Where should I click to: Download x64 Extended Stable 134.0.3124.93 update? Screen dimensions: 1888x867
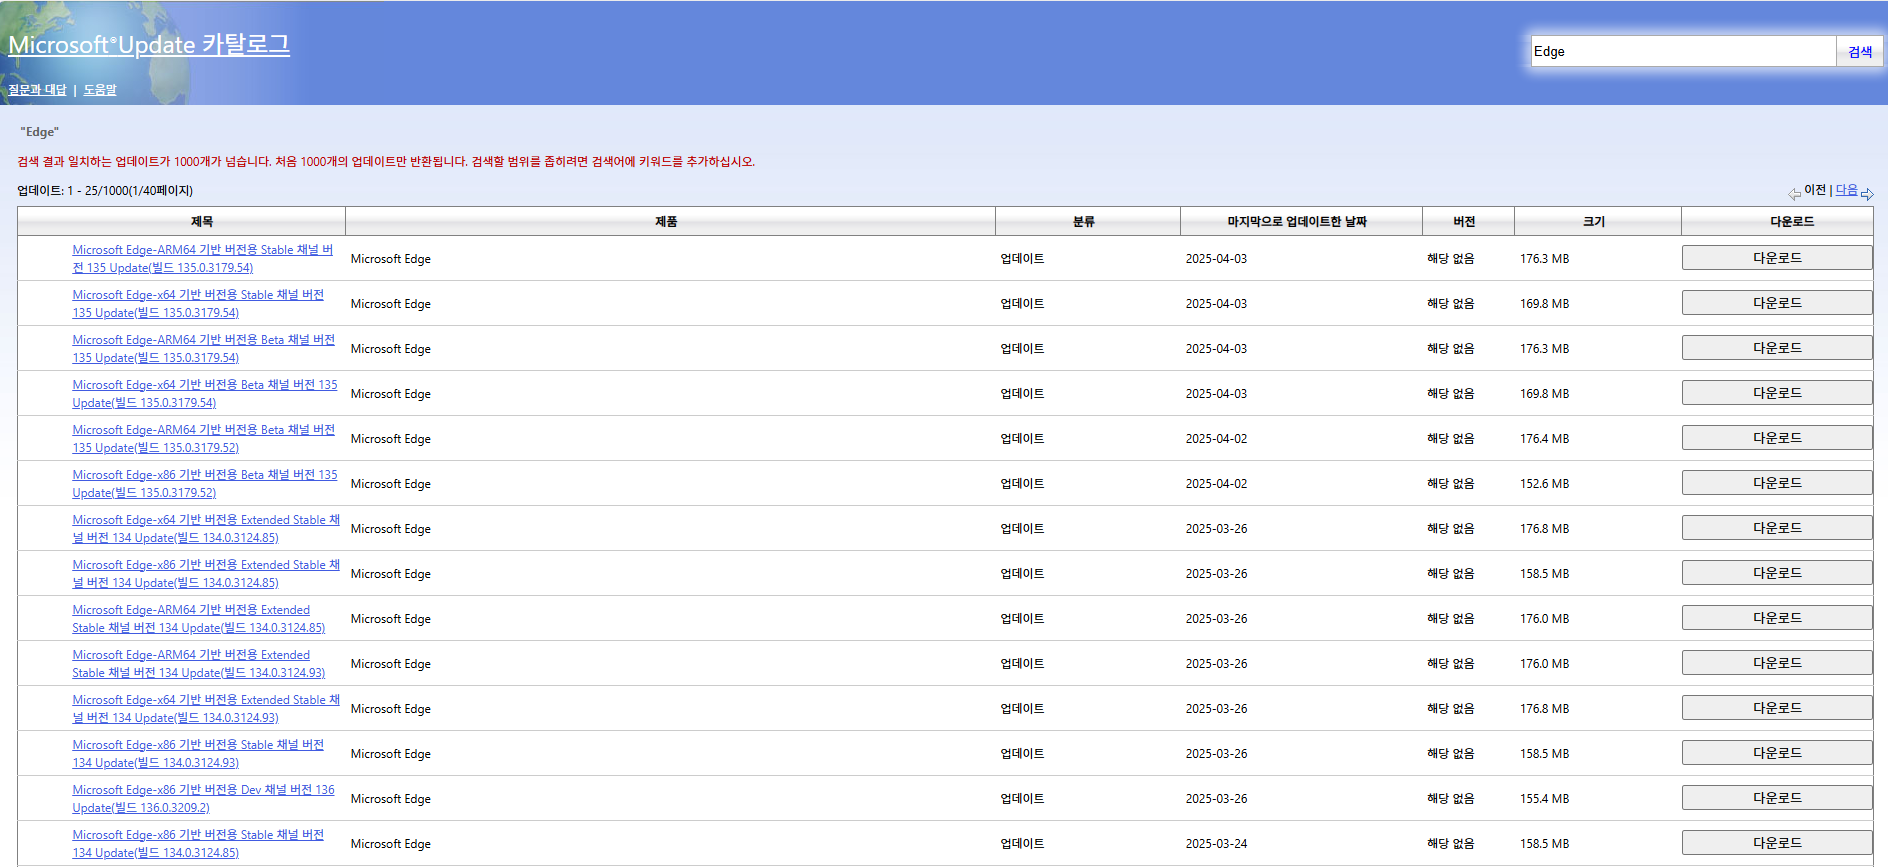tap(1777, 708)
